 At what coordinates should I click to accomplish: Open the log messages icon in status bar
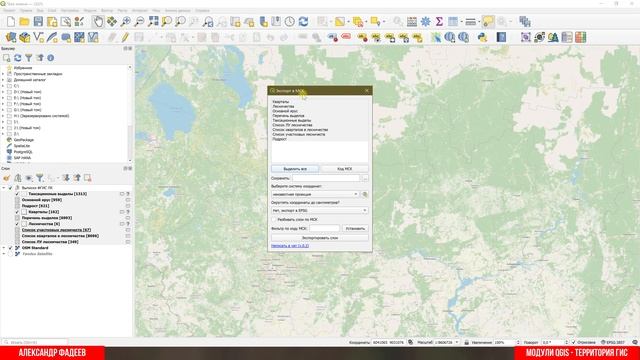(635, 342)
